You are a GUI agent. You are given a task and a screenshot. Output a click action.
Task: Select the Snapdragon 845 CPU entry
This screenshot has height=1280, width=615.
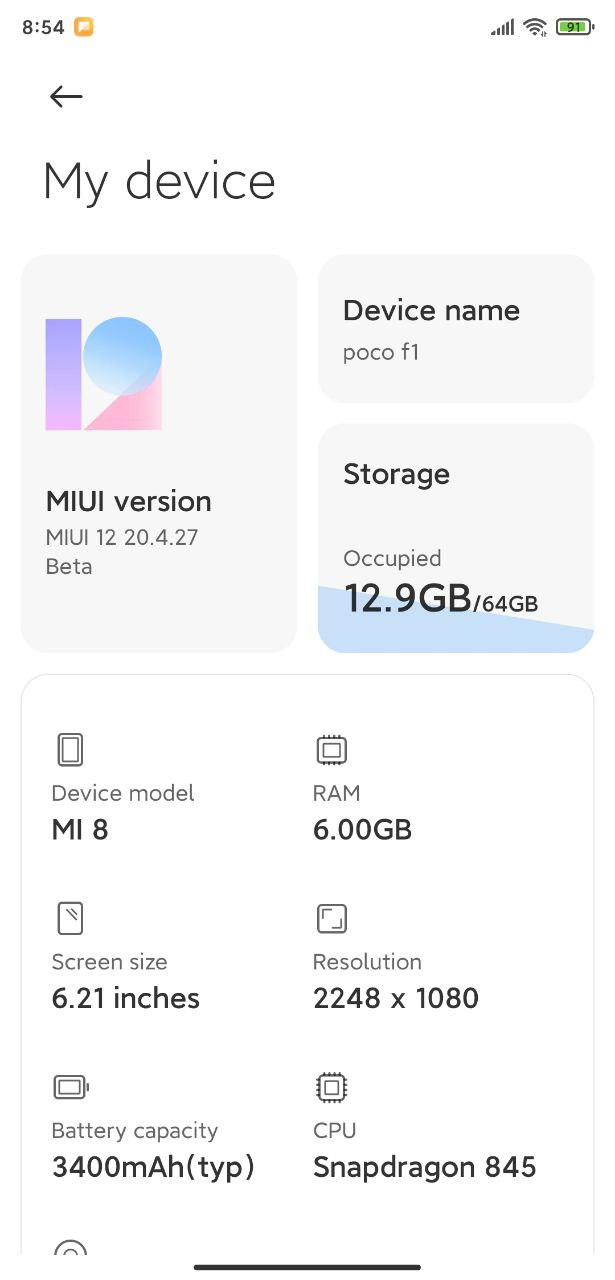click(x=425, y=1167)
